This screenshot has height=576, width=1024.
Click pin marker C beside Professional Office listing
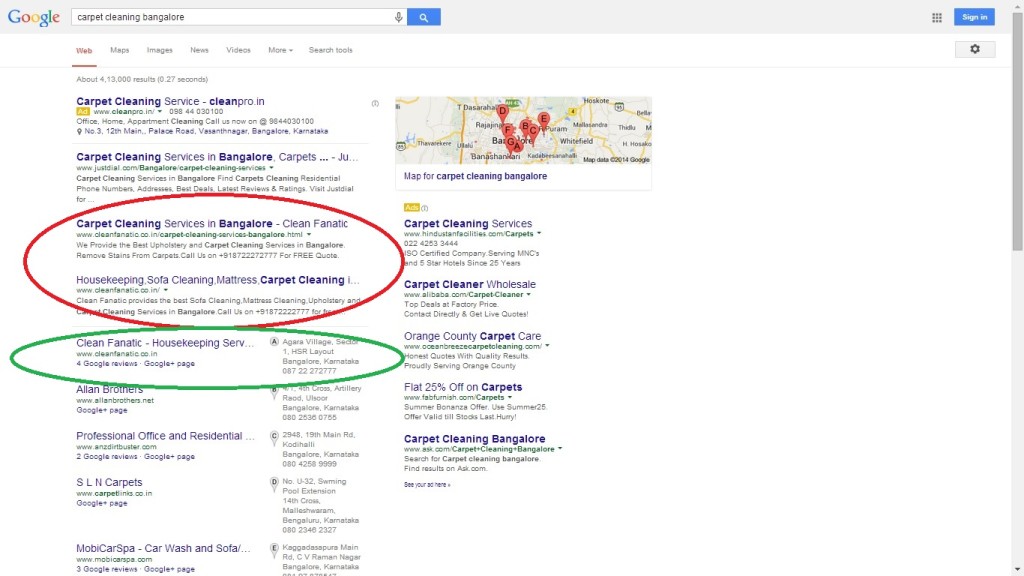[274, 437]
